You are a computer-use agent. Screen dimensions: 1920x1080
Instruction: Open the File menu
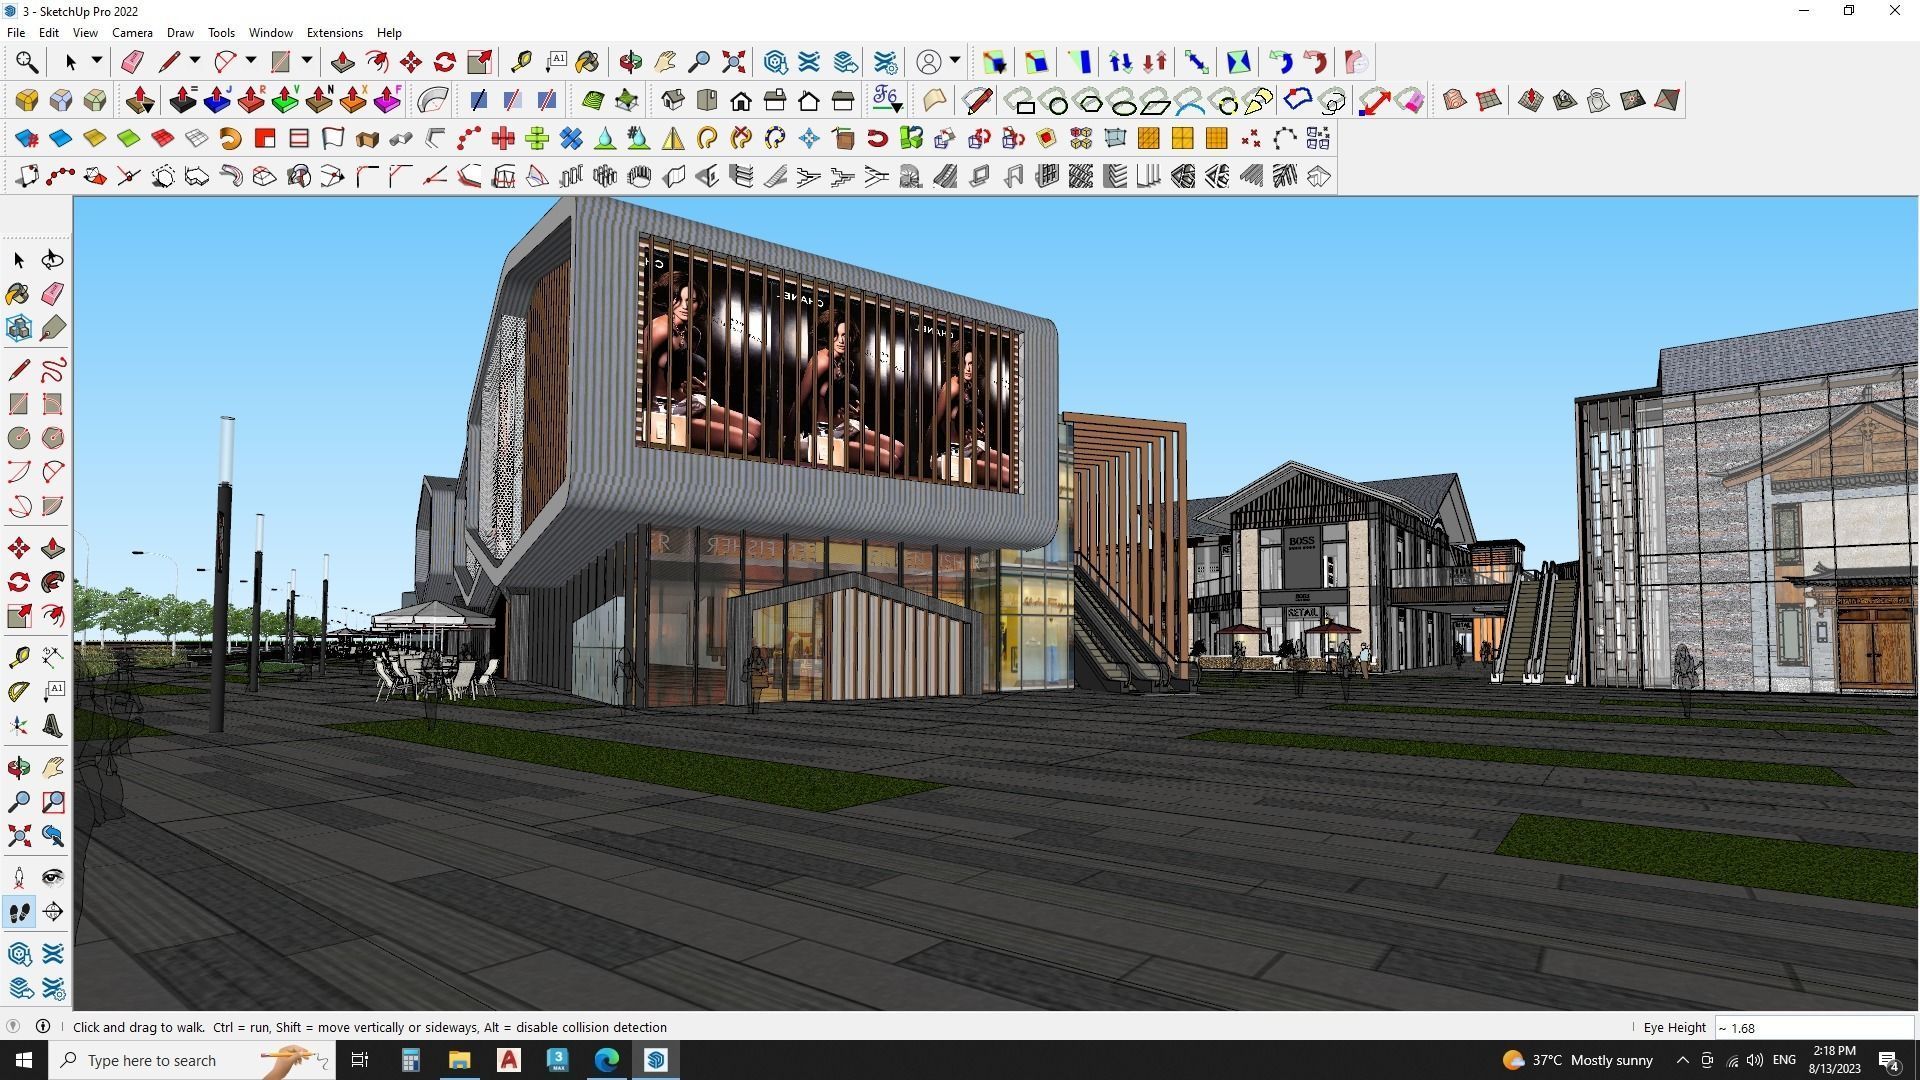point(16,33)
